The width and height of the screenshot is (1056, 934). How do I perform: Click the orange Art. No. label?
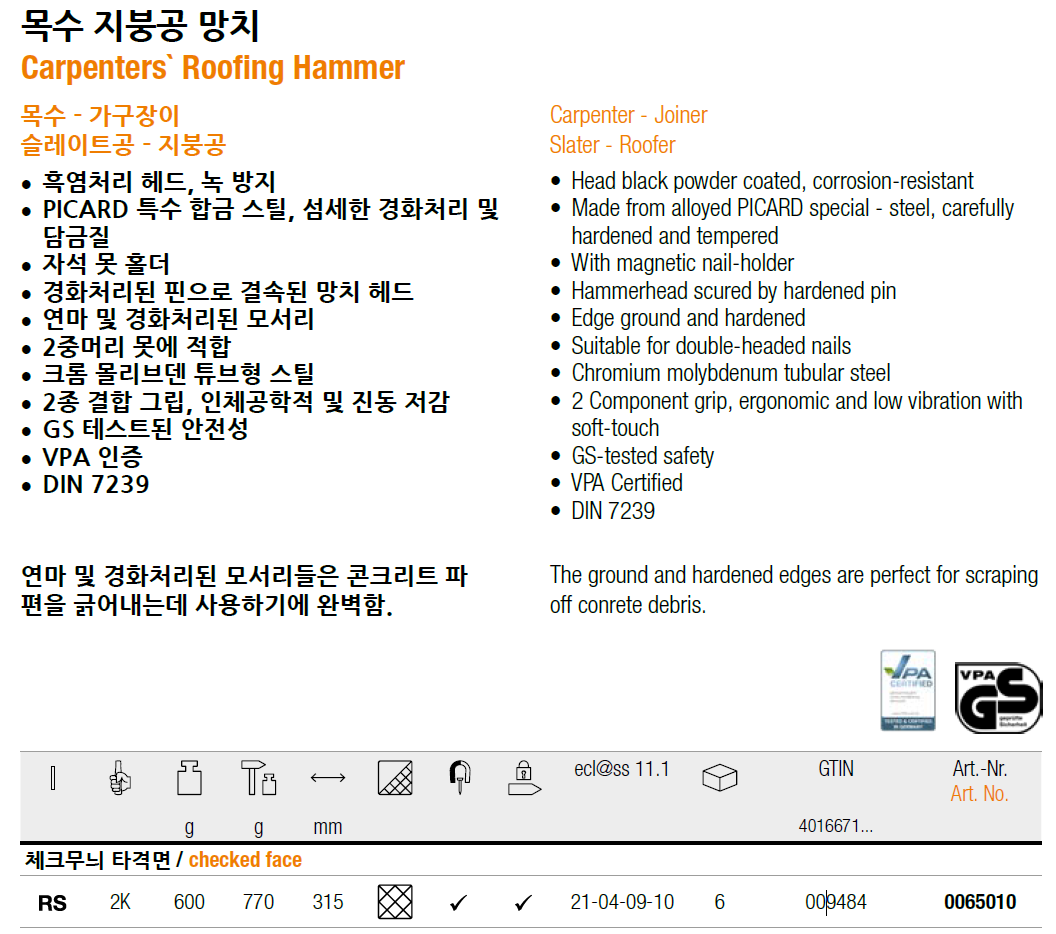tap(979, 794)
